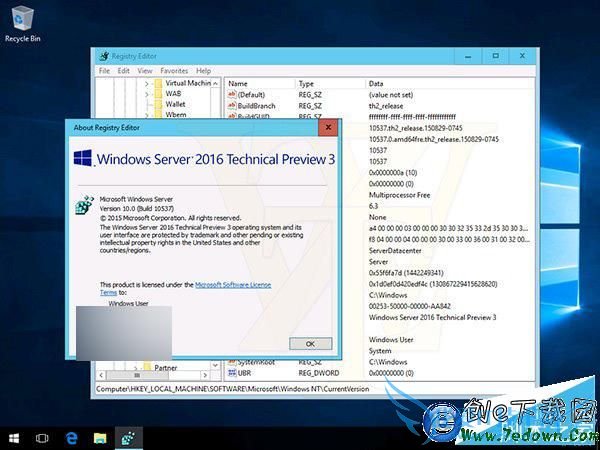Click the '00253-50000-00000-AA842' product ID value

[x=409, y=306]
